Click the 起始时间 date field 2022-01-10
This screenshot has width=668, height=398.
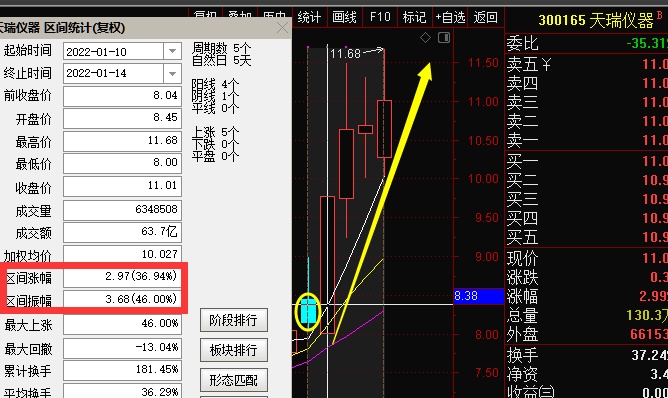click(113, 51)
